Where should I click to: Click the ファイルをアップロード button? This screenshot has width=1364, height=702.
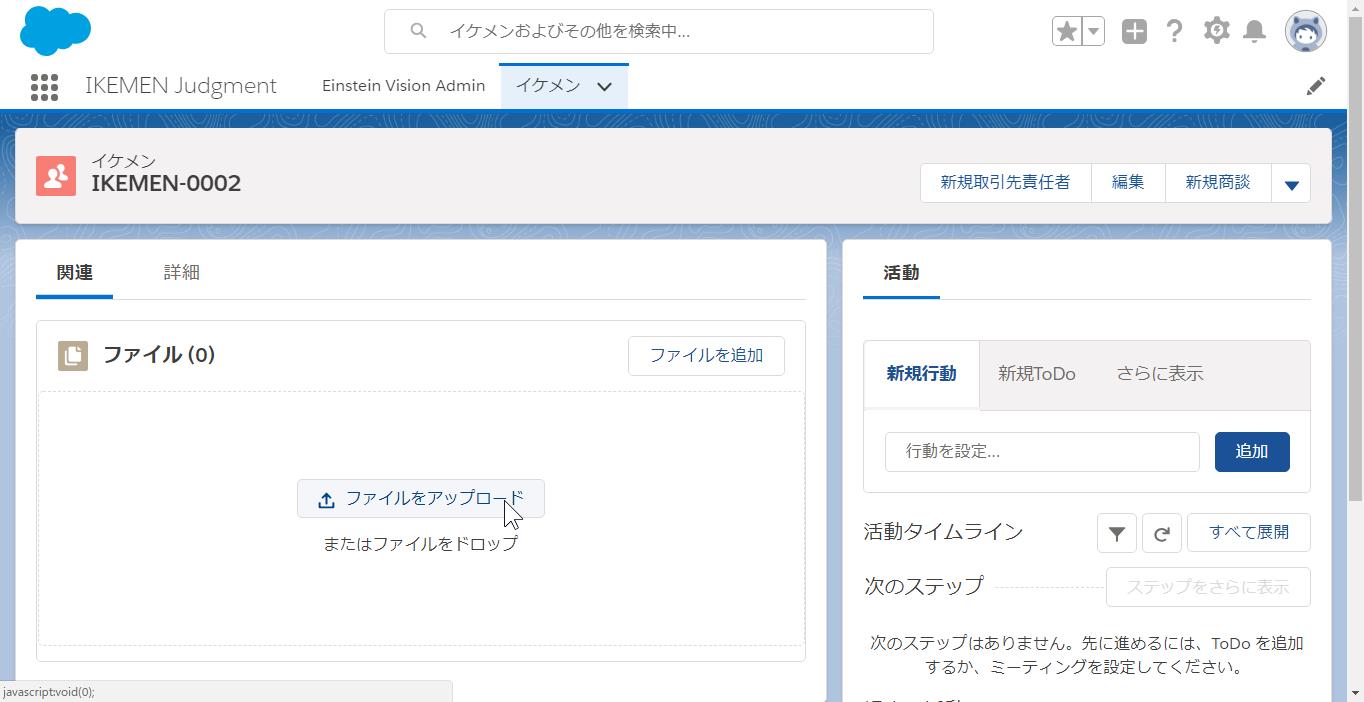pos(421,499)
